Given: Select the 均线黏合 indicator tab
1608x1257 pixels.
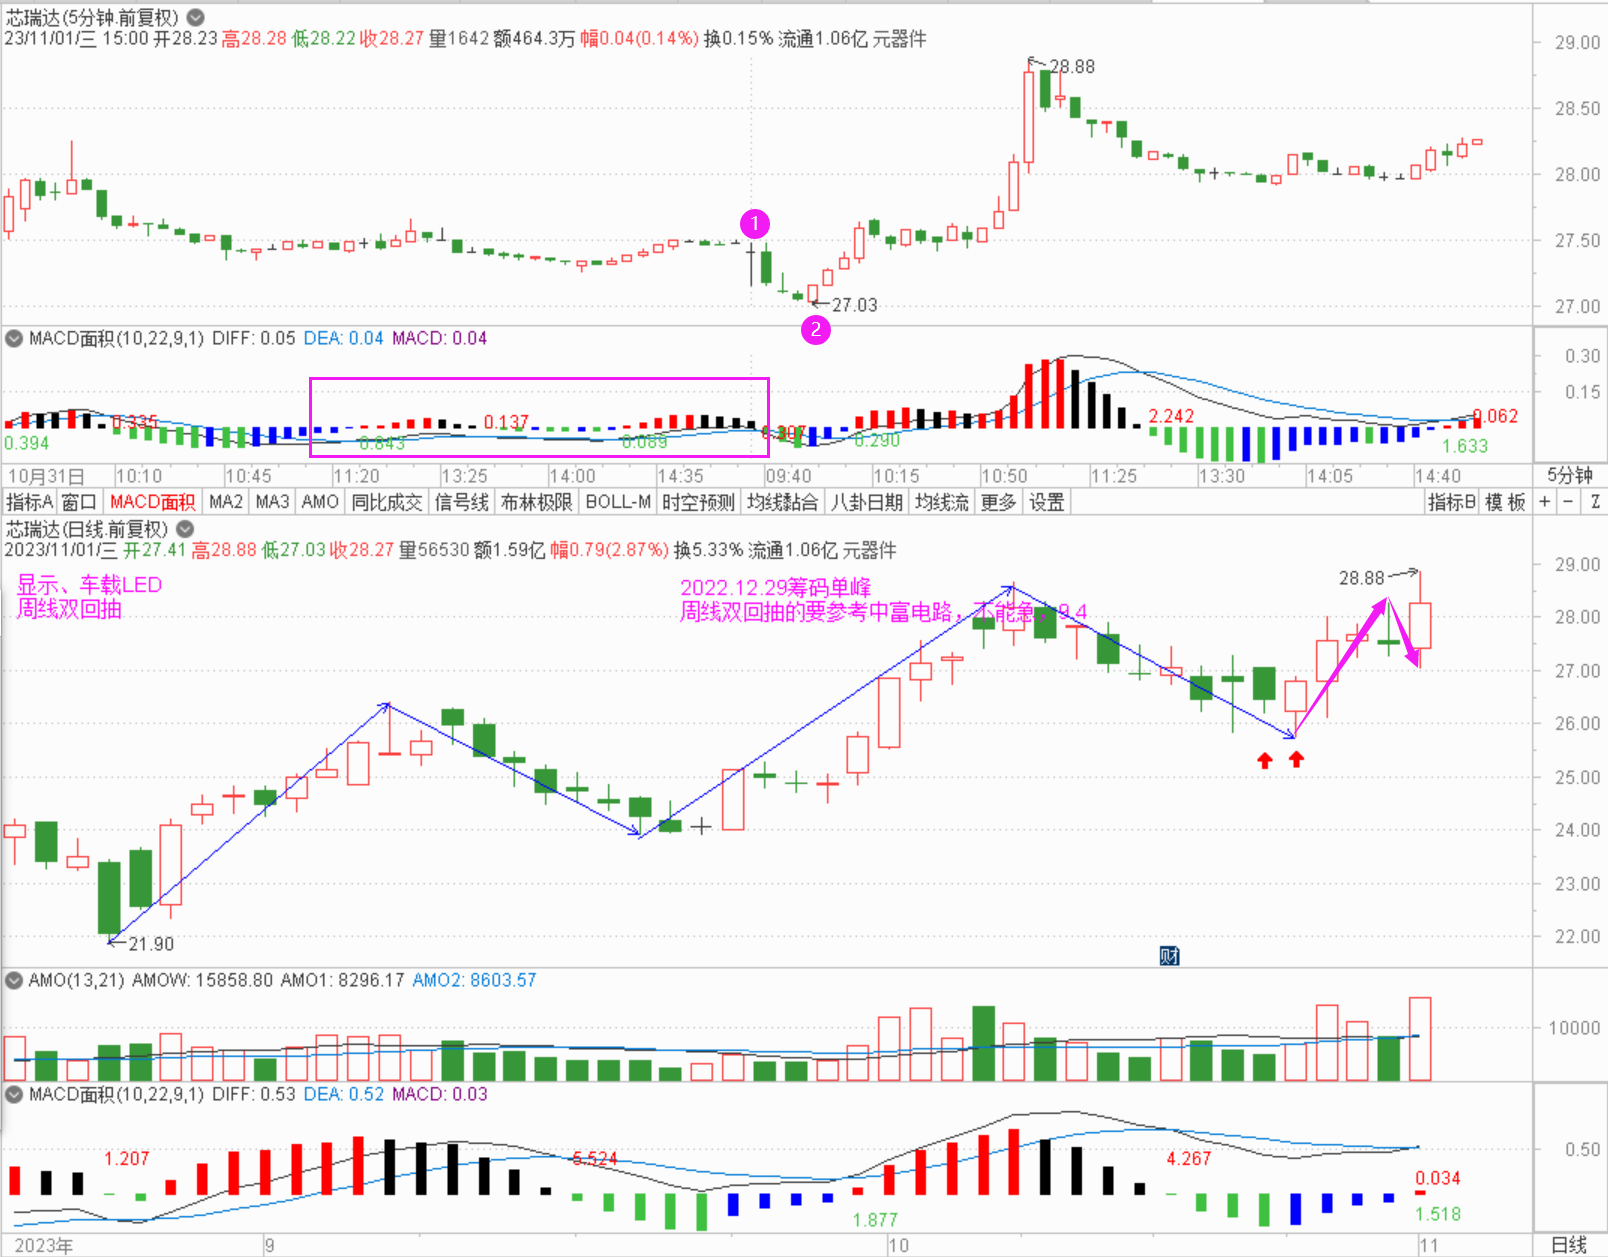Looking at the screenshot, I should (782, 502).
